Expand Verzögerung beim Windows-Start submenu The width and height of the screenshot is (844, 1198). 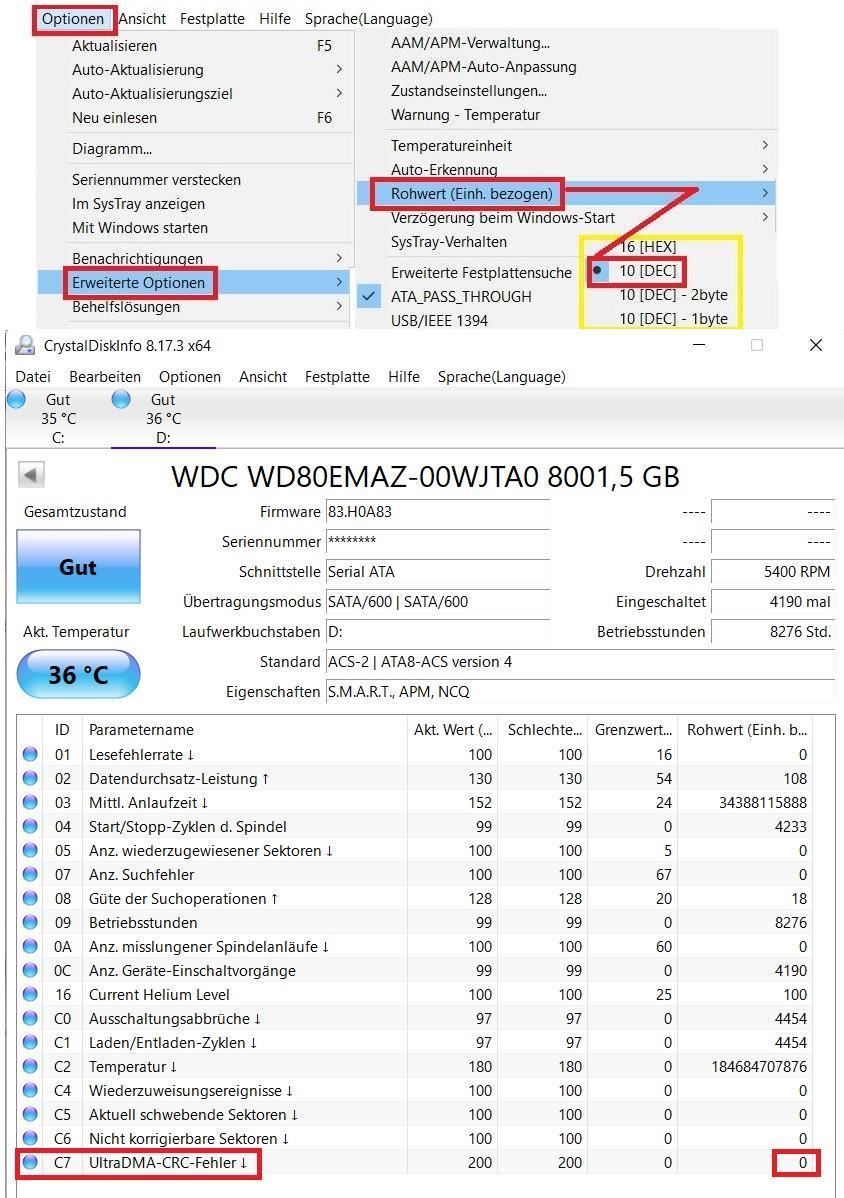pyautogui.click(x=765, y=217)
